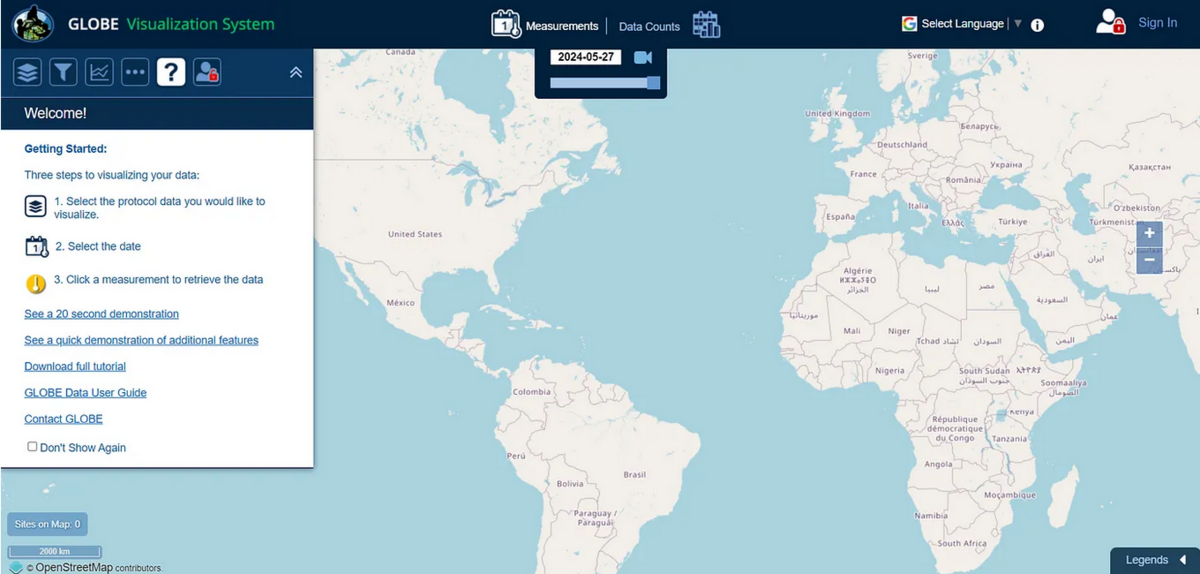Select the help question mark icon
Viewport: 1200px width, 574px height.
click(171, 72)
